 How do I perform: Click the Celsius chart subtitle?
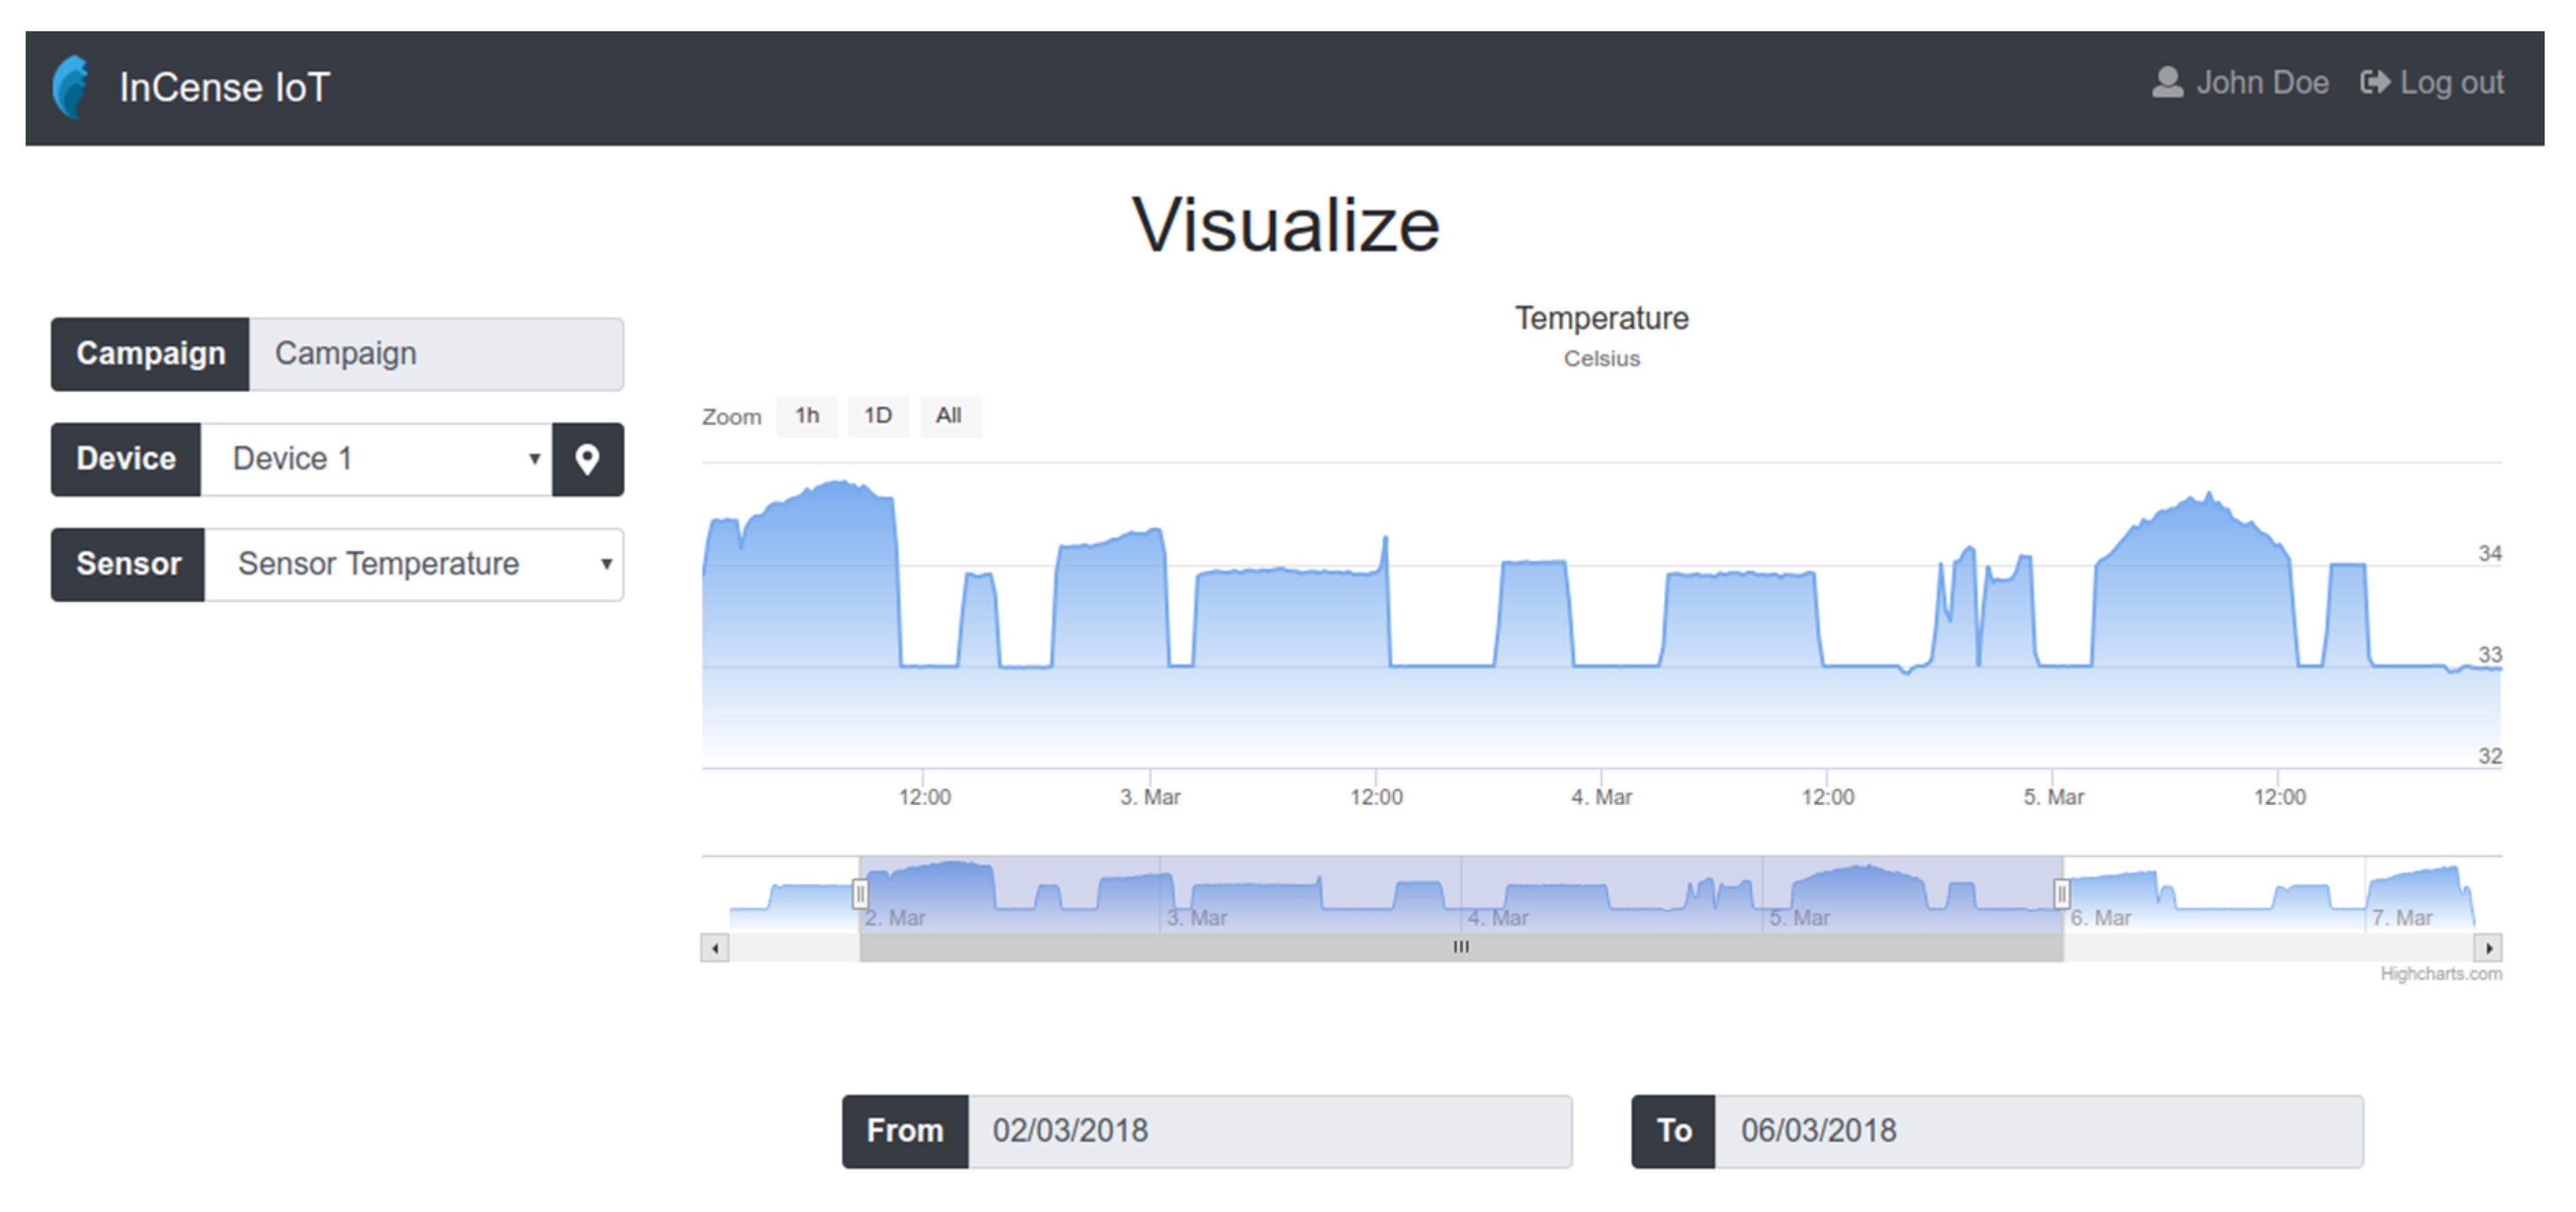(1601, 358)
